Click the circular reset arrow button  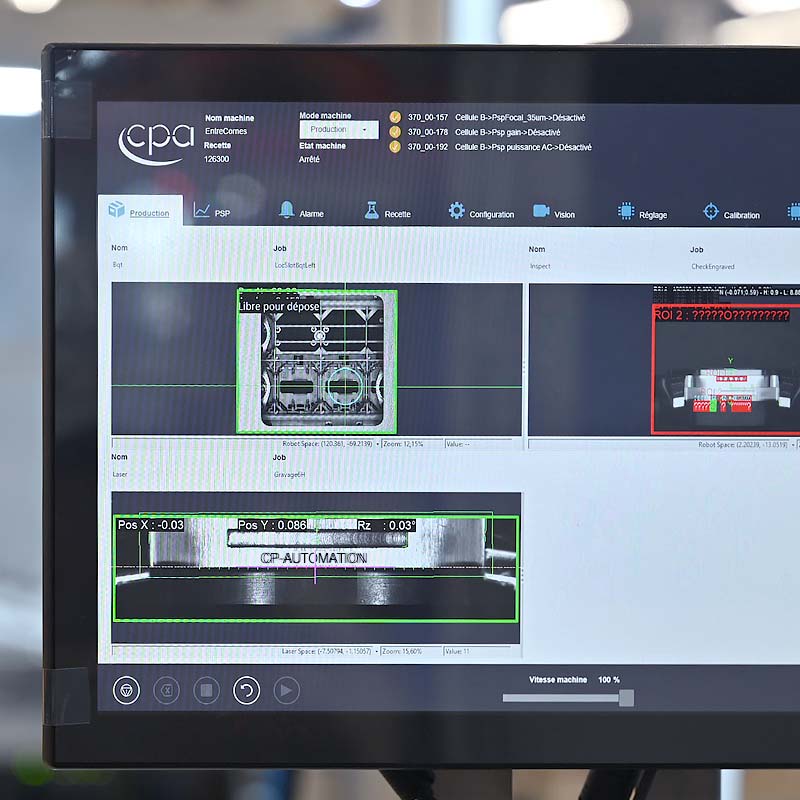point(246,690)
